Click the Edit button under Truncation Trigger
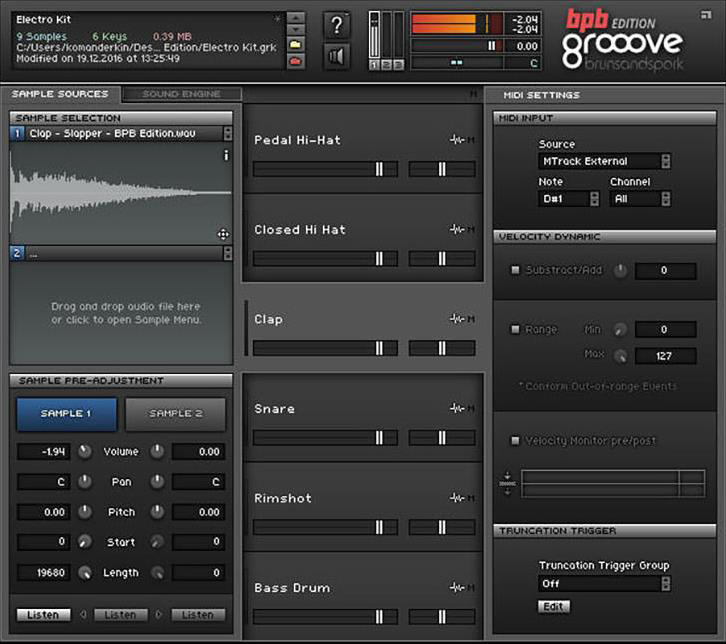This screenshot has height=644, width=726. click(552, 606)
